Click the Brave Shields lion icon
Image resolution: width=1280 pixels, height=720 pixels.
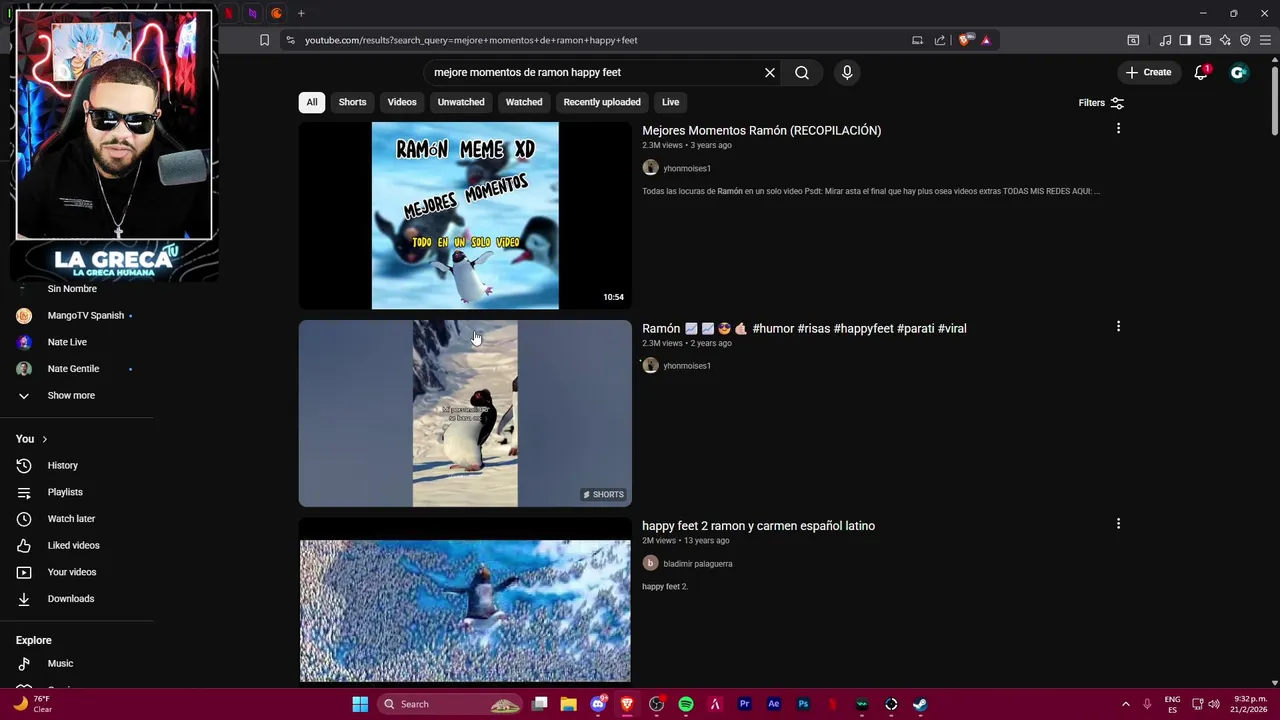pos(964,40)
